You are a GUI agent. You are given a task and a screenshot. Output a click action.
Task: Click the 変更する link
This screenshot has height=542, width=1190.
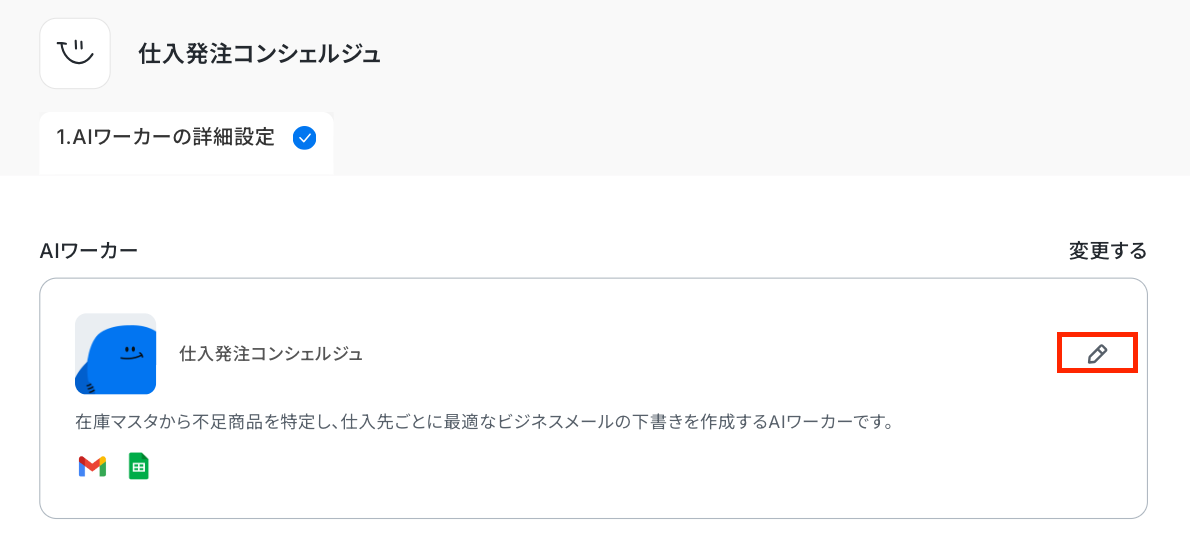coord(1107,251)
